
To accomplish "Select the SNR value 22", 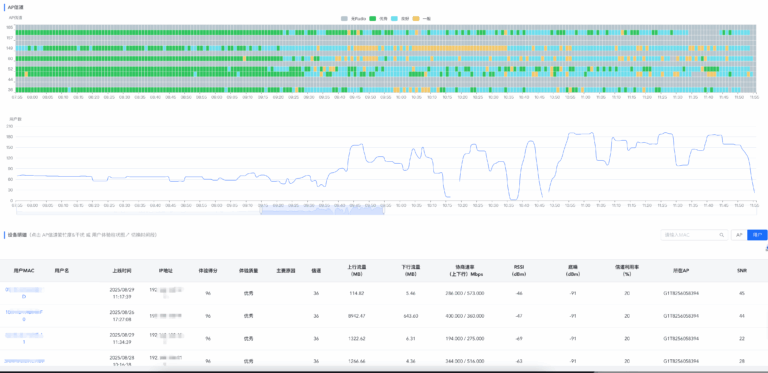I will [x=742, y=338].
